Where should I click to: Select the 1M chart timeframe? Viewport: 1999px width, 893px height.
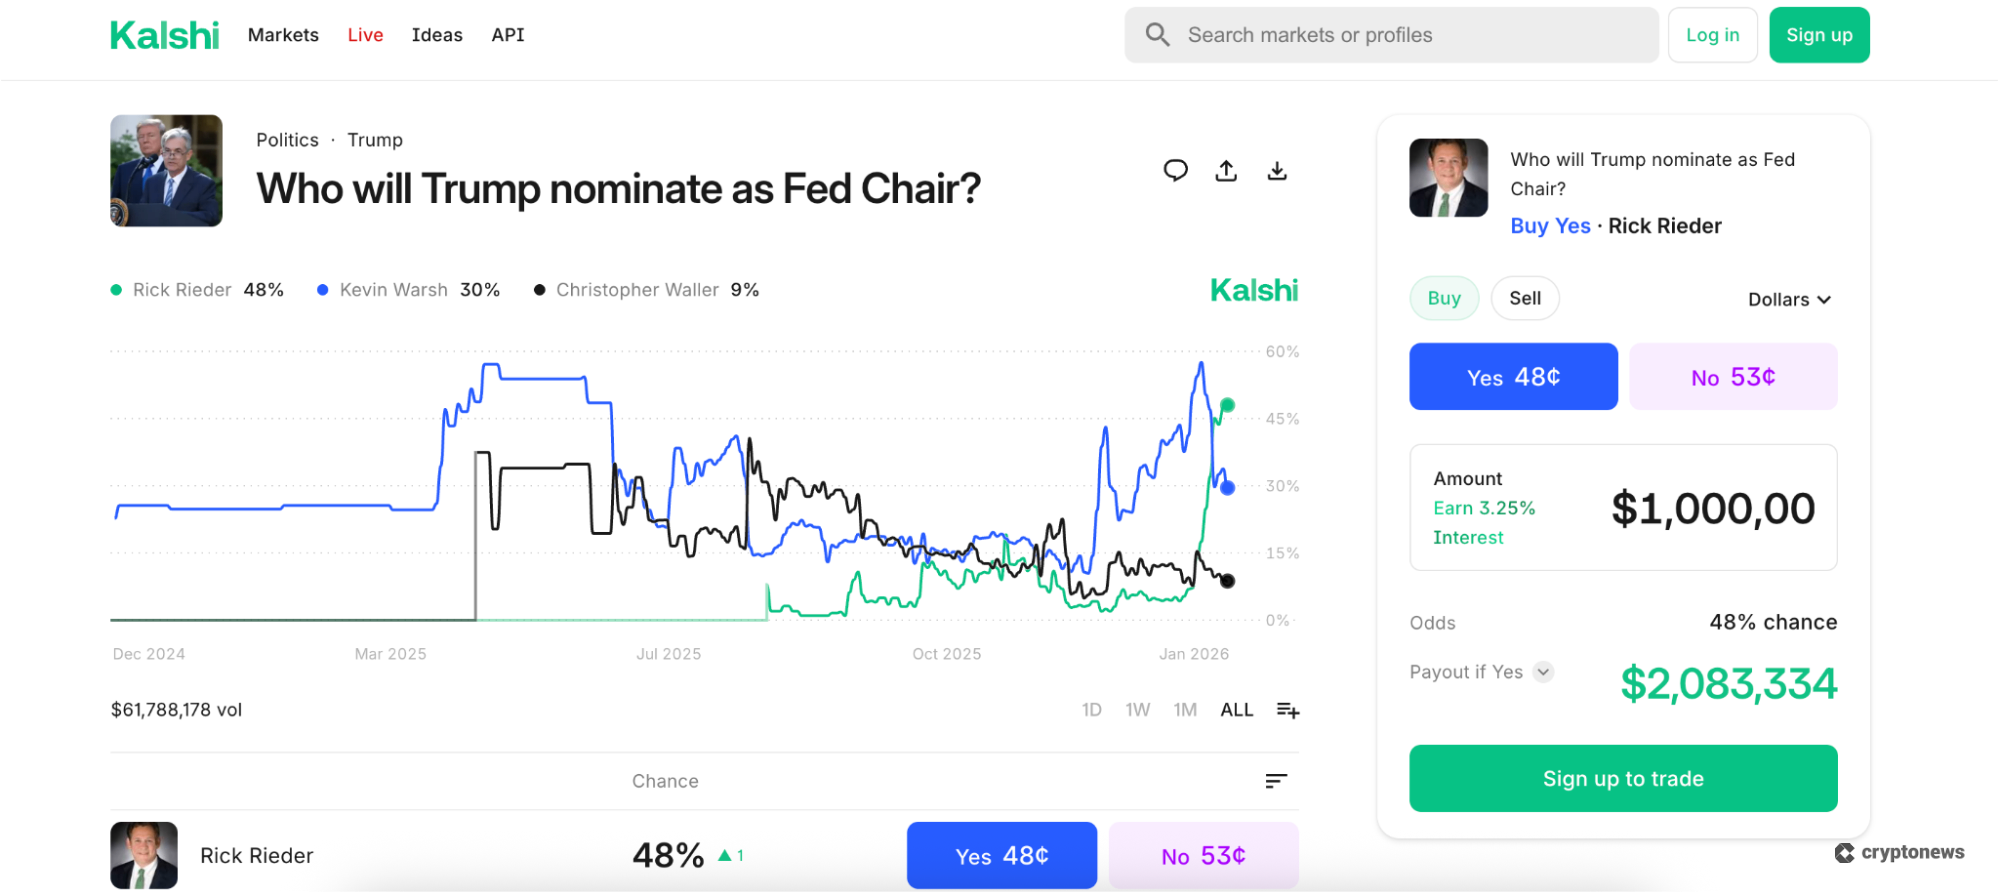click(x=1185, y=709)
